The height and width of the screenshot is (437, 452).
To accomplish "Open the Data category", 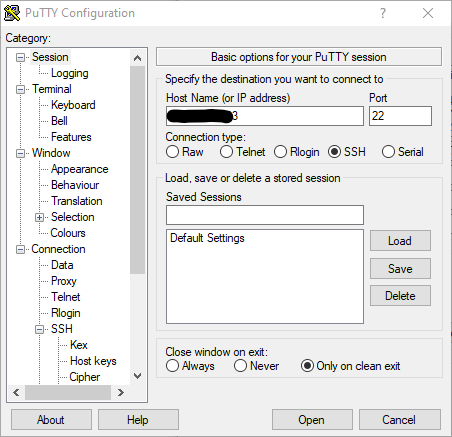I will [x=62, y=265].
